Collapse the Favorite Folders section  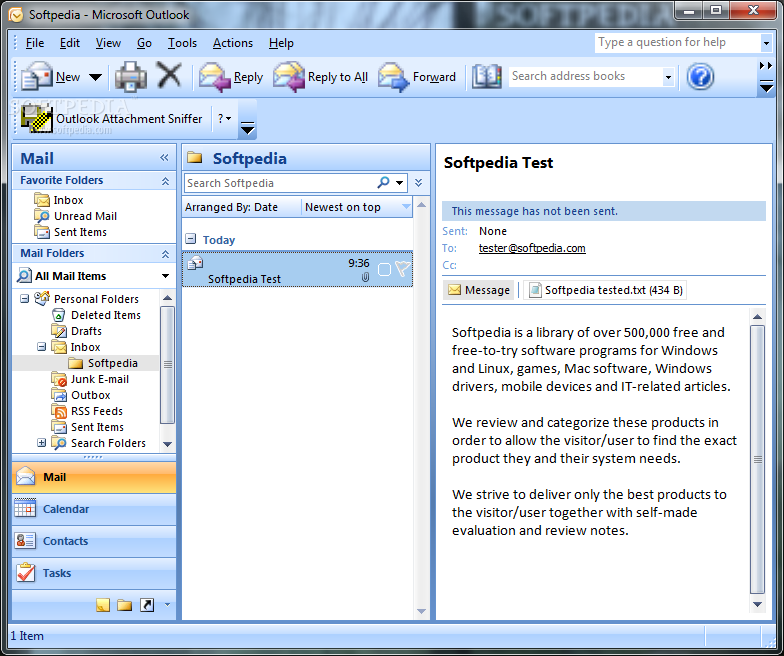coord(165,181)
